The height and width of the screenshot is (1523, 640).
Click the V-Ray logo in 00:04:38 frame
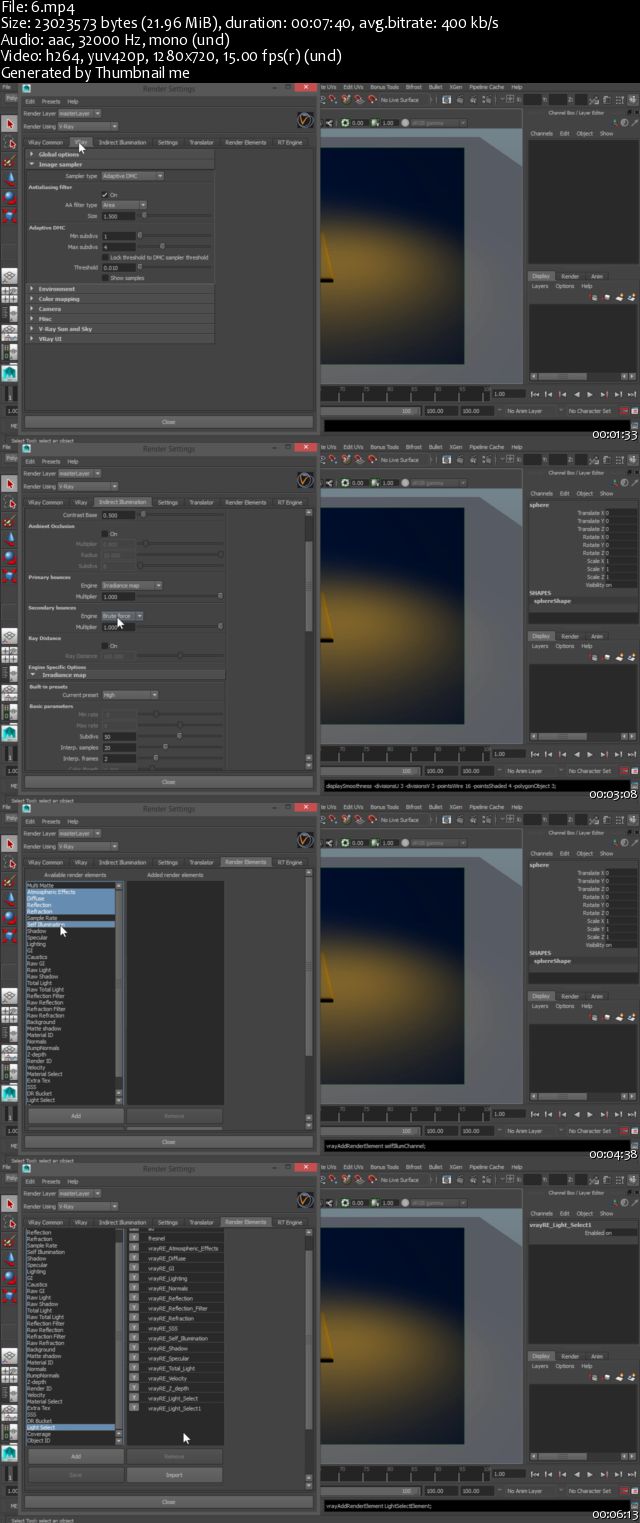click(306, 840)
